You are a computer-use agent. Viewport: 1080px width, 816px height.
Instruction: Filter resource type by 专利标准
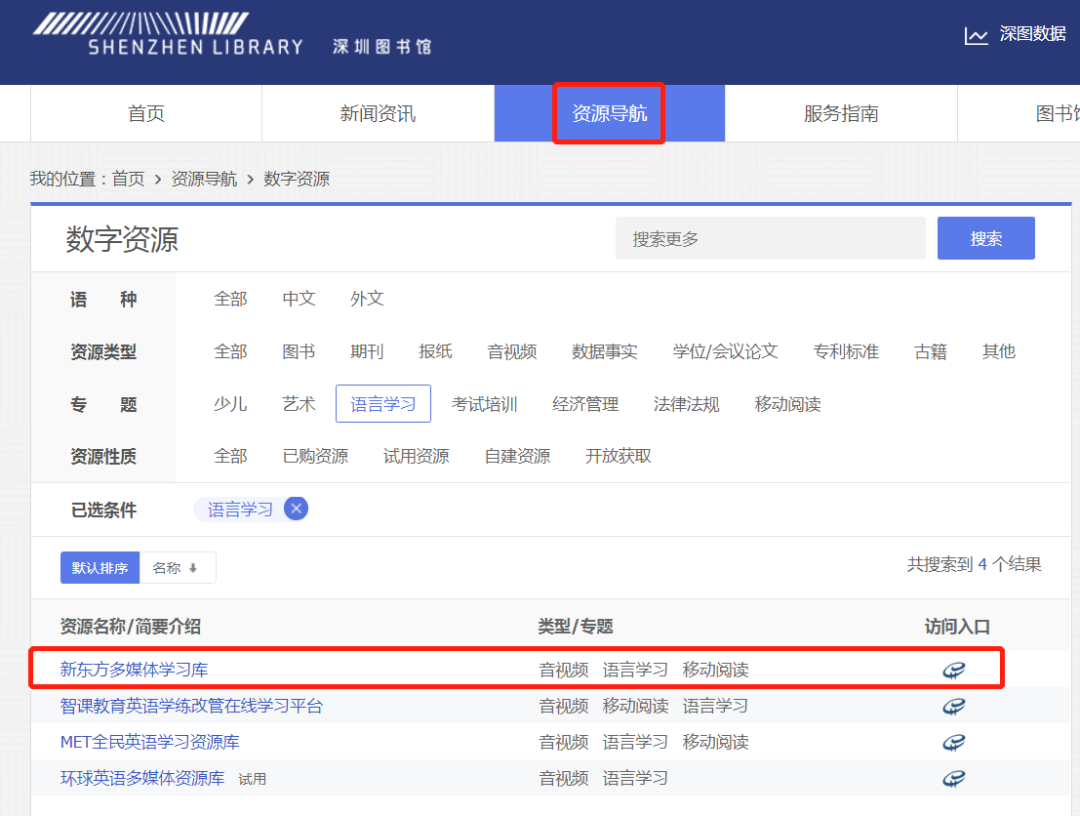coord(846,352)
